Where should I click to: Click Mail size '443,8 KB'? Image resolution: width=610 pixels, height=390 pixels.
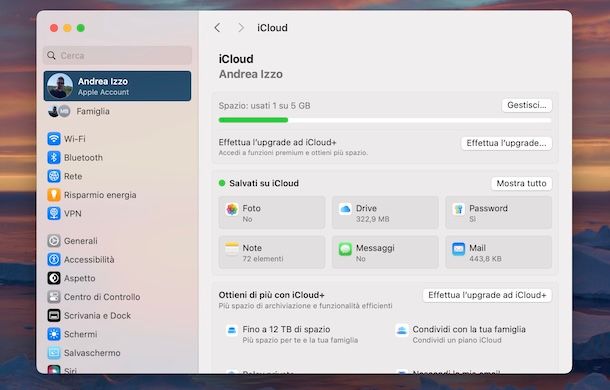[x=485, y=258]
